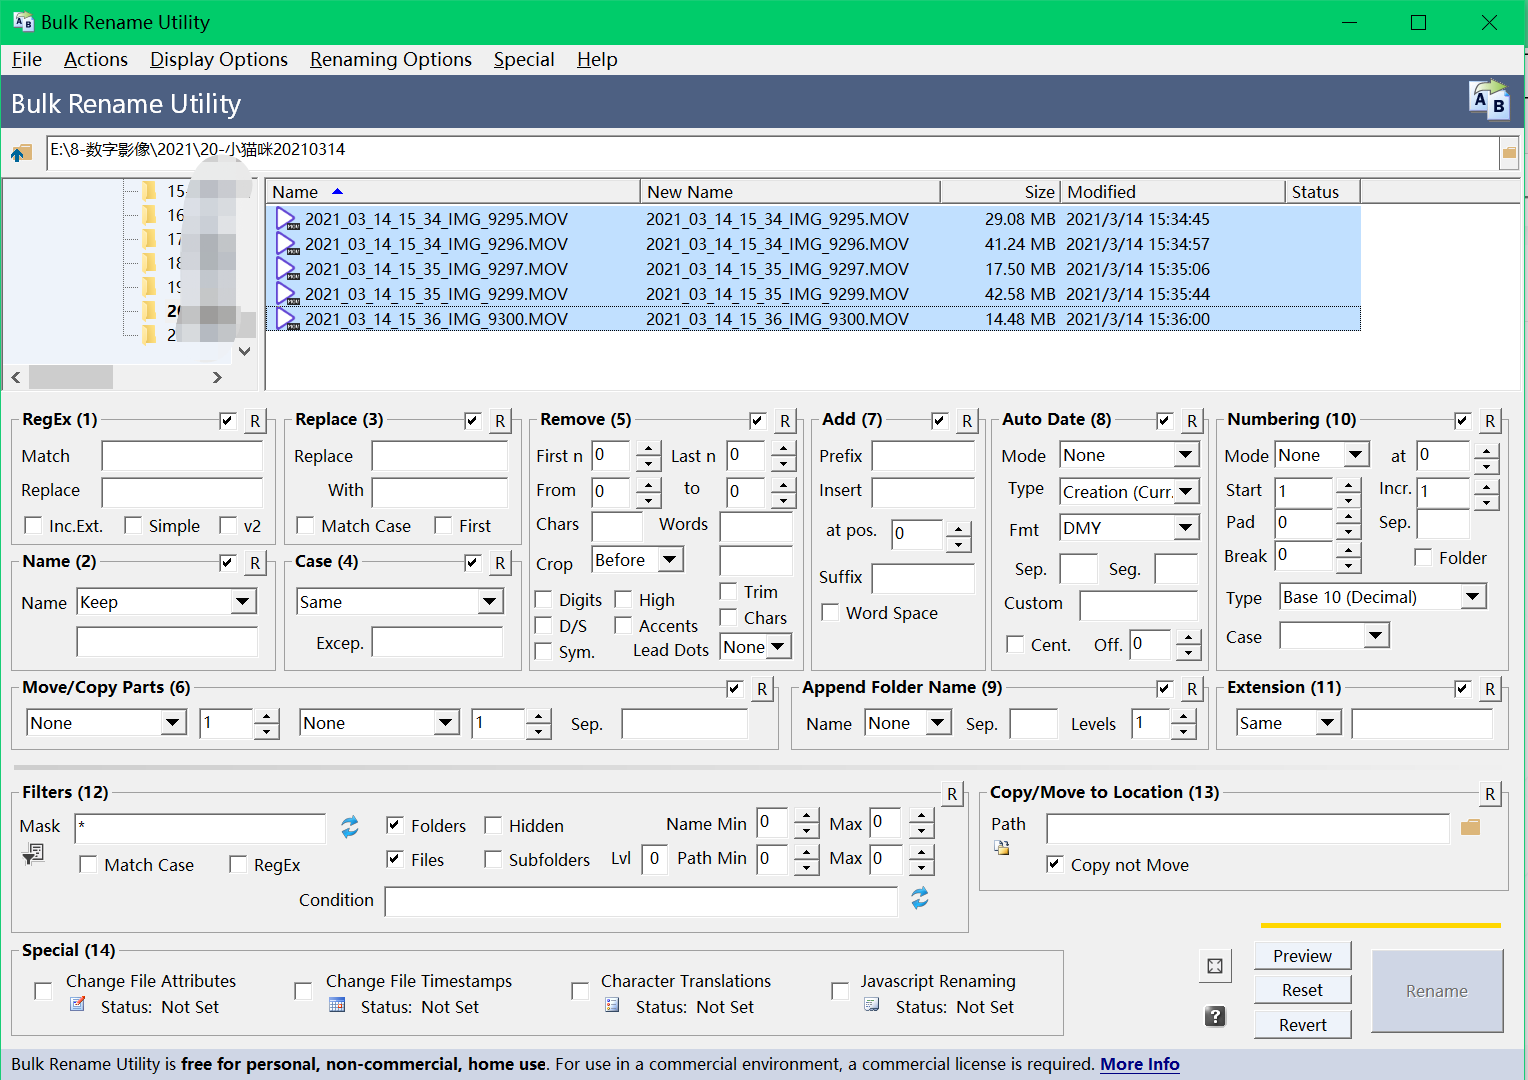
Task: Open the Crop dropdown showing Before
Action: click(637, 560)
